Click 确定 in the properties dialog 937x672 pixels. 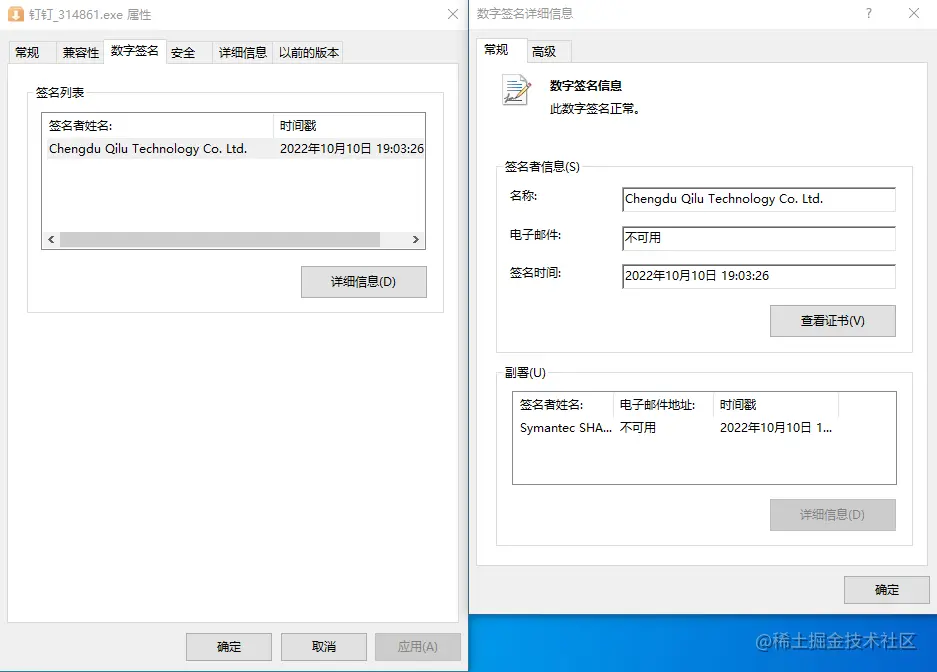coord(228,646)
